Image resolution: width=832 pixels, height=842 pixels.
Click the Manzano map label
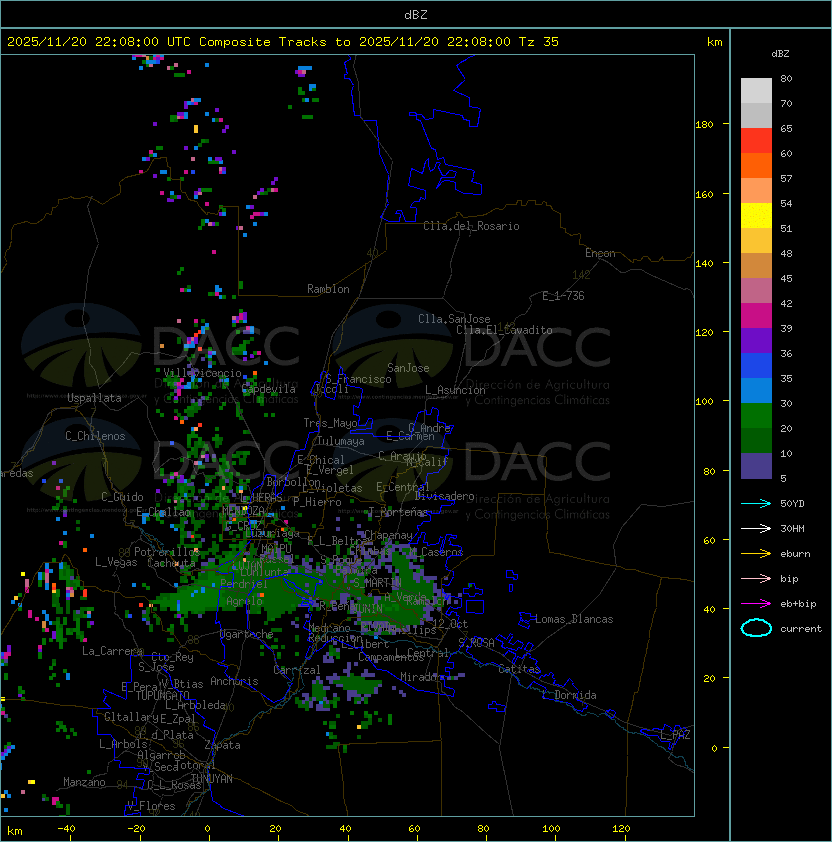pyautogui.click(x=84, y=782)
